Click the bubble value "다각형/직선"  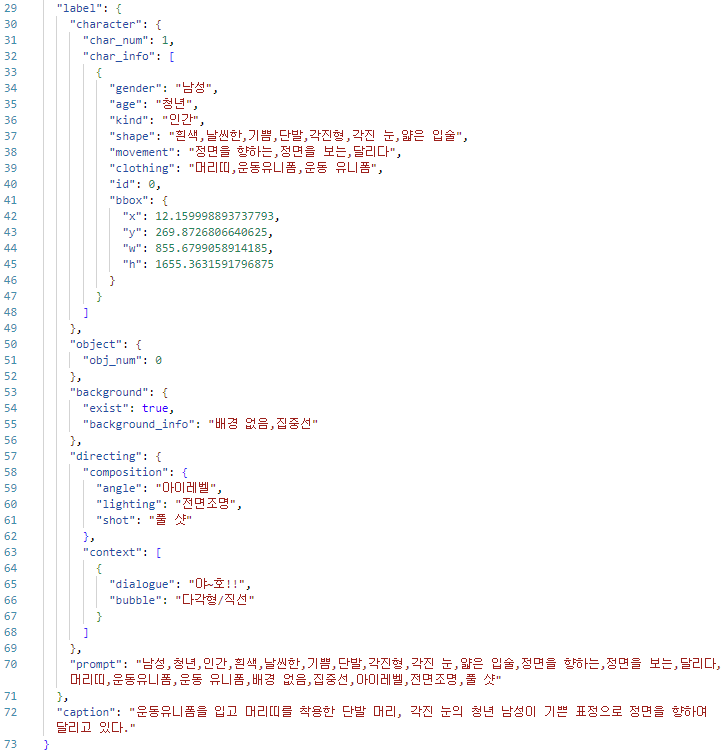point(215,599)
